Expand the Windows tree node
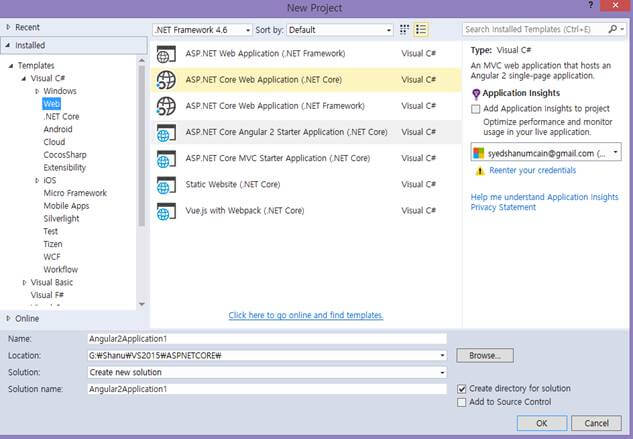Screen dimensions: 633x439 coord(37,91)
